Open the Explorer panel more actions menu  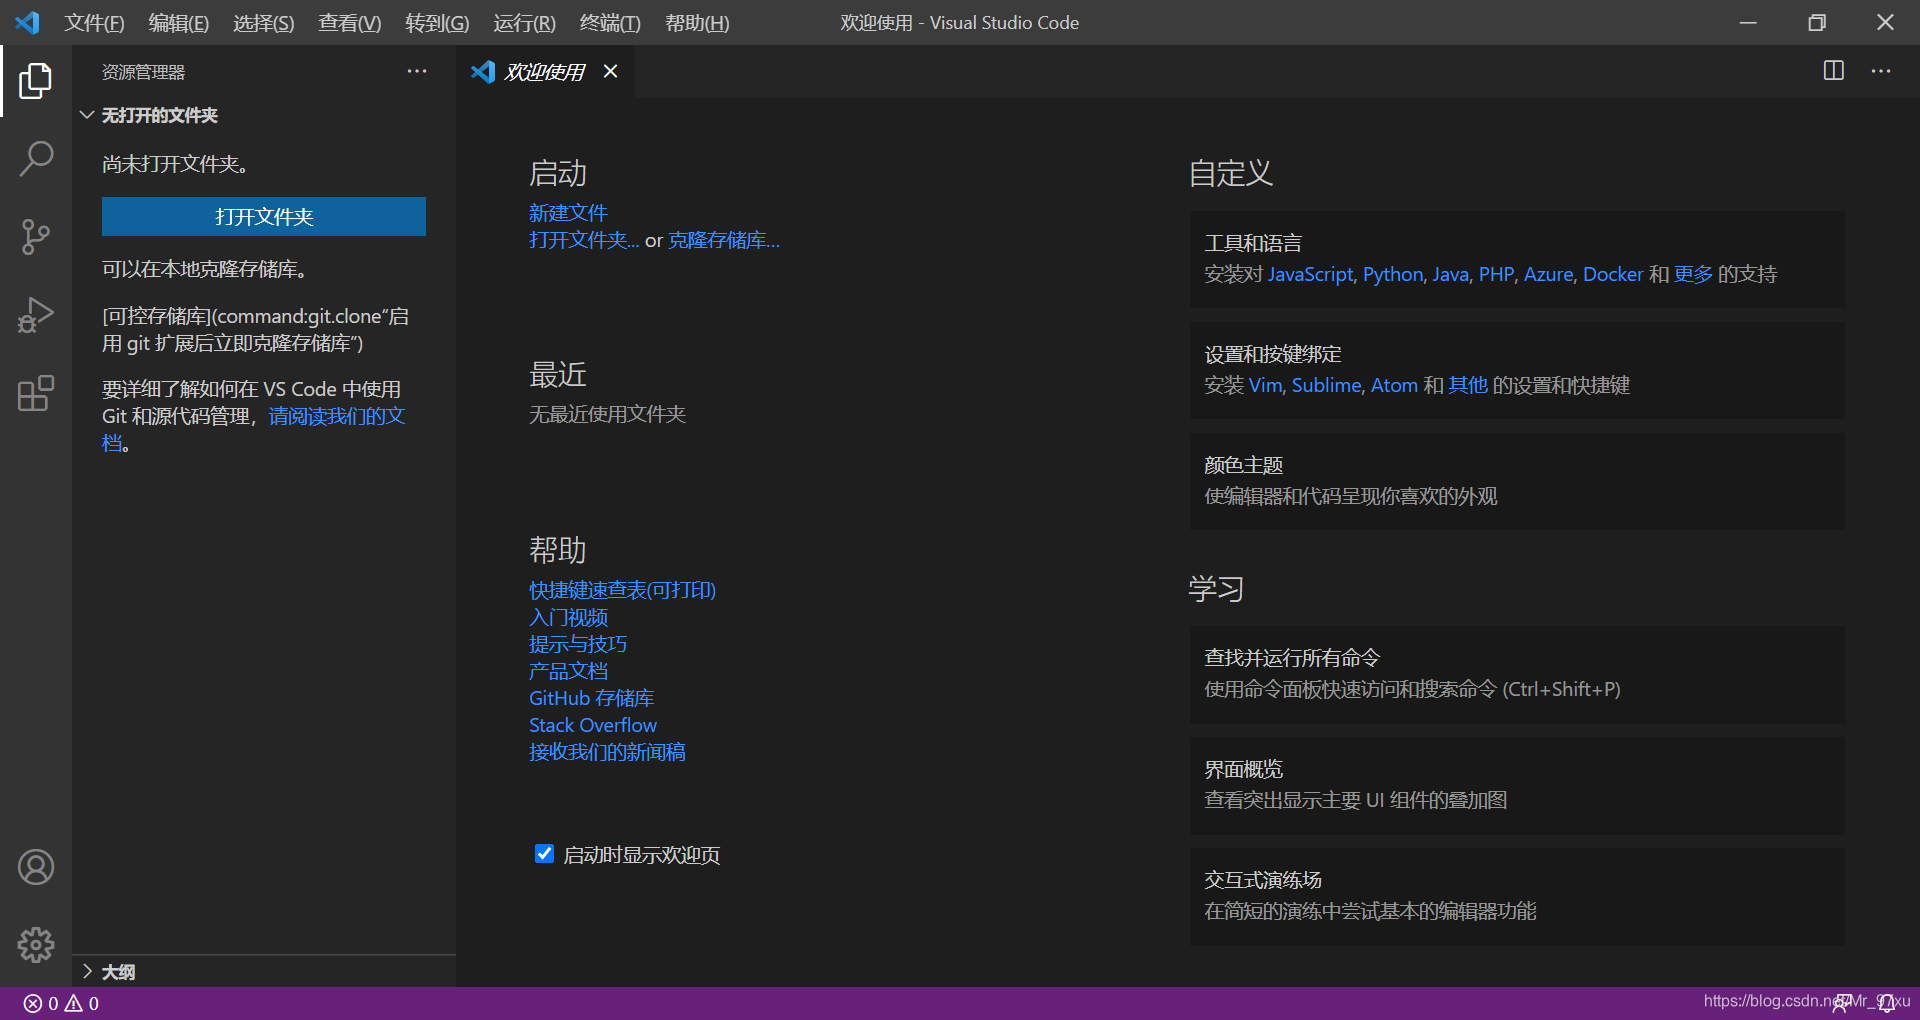coord(417,71)
